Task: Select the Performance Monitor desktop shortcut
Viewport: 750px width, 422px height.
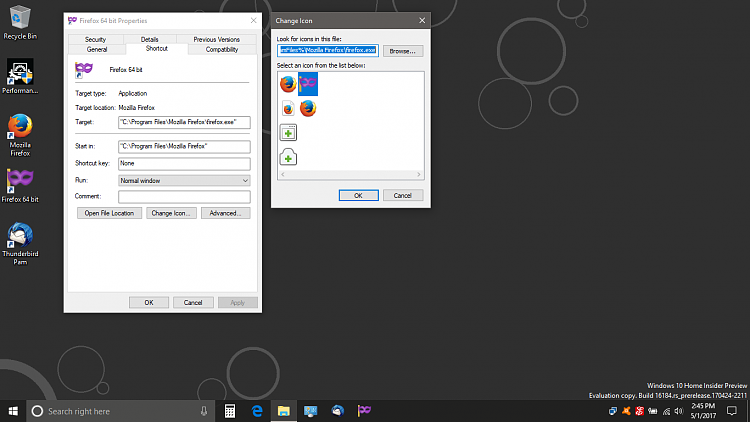Action: point(20,77)
